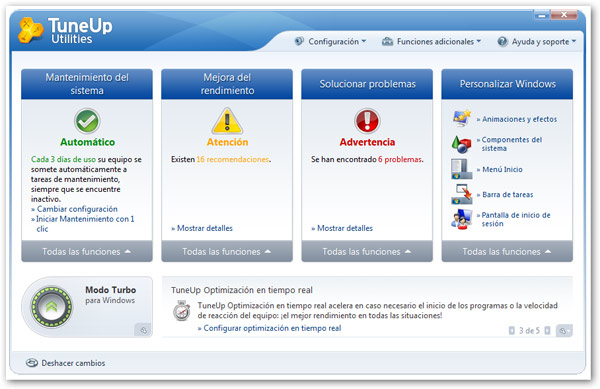Click the TuneUp Optimización en tiempo real heading
The image size is (600, 389).
[242, 290]
